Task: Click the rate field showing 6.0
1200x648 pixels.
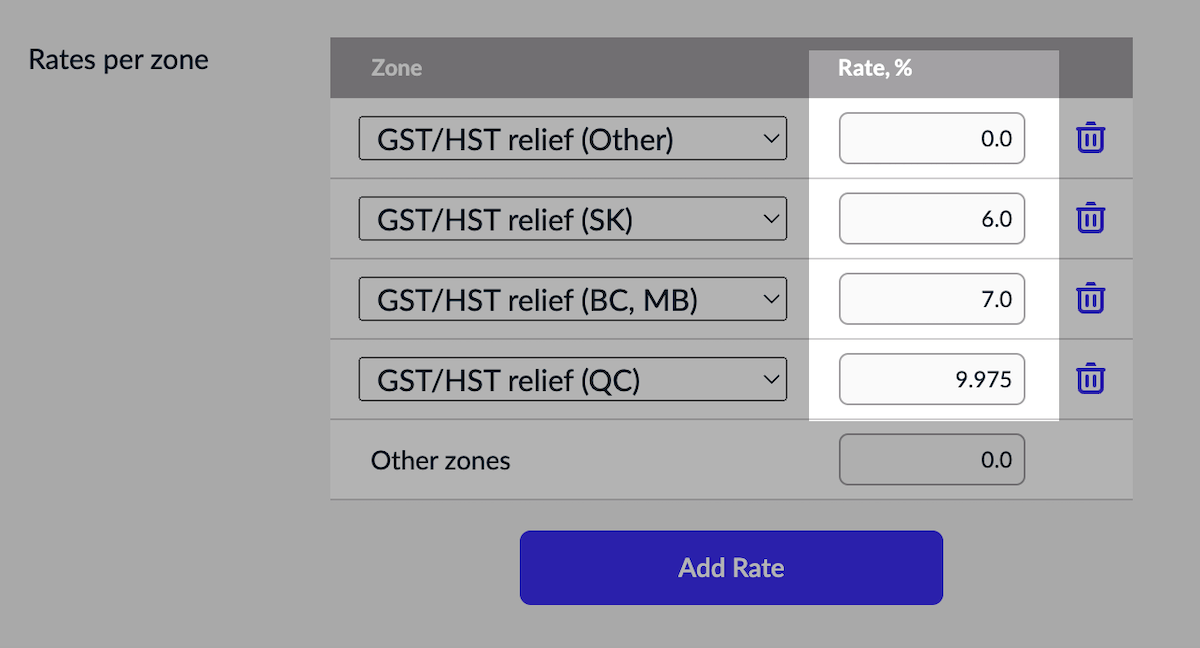Action: pos(931,218)
